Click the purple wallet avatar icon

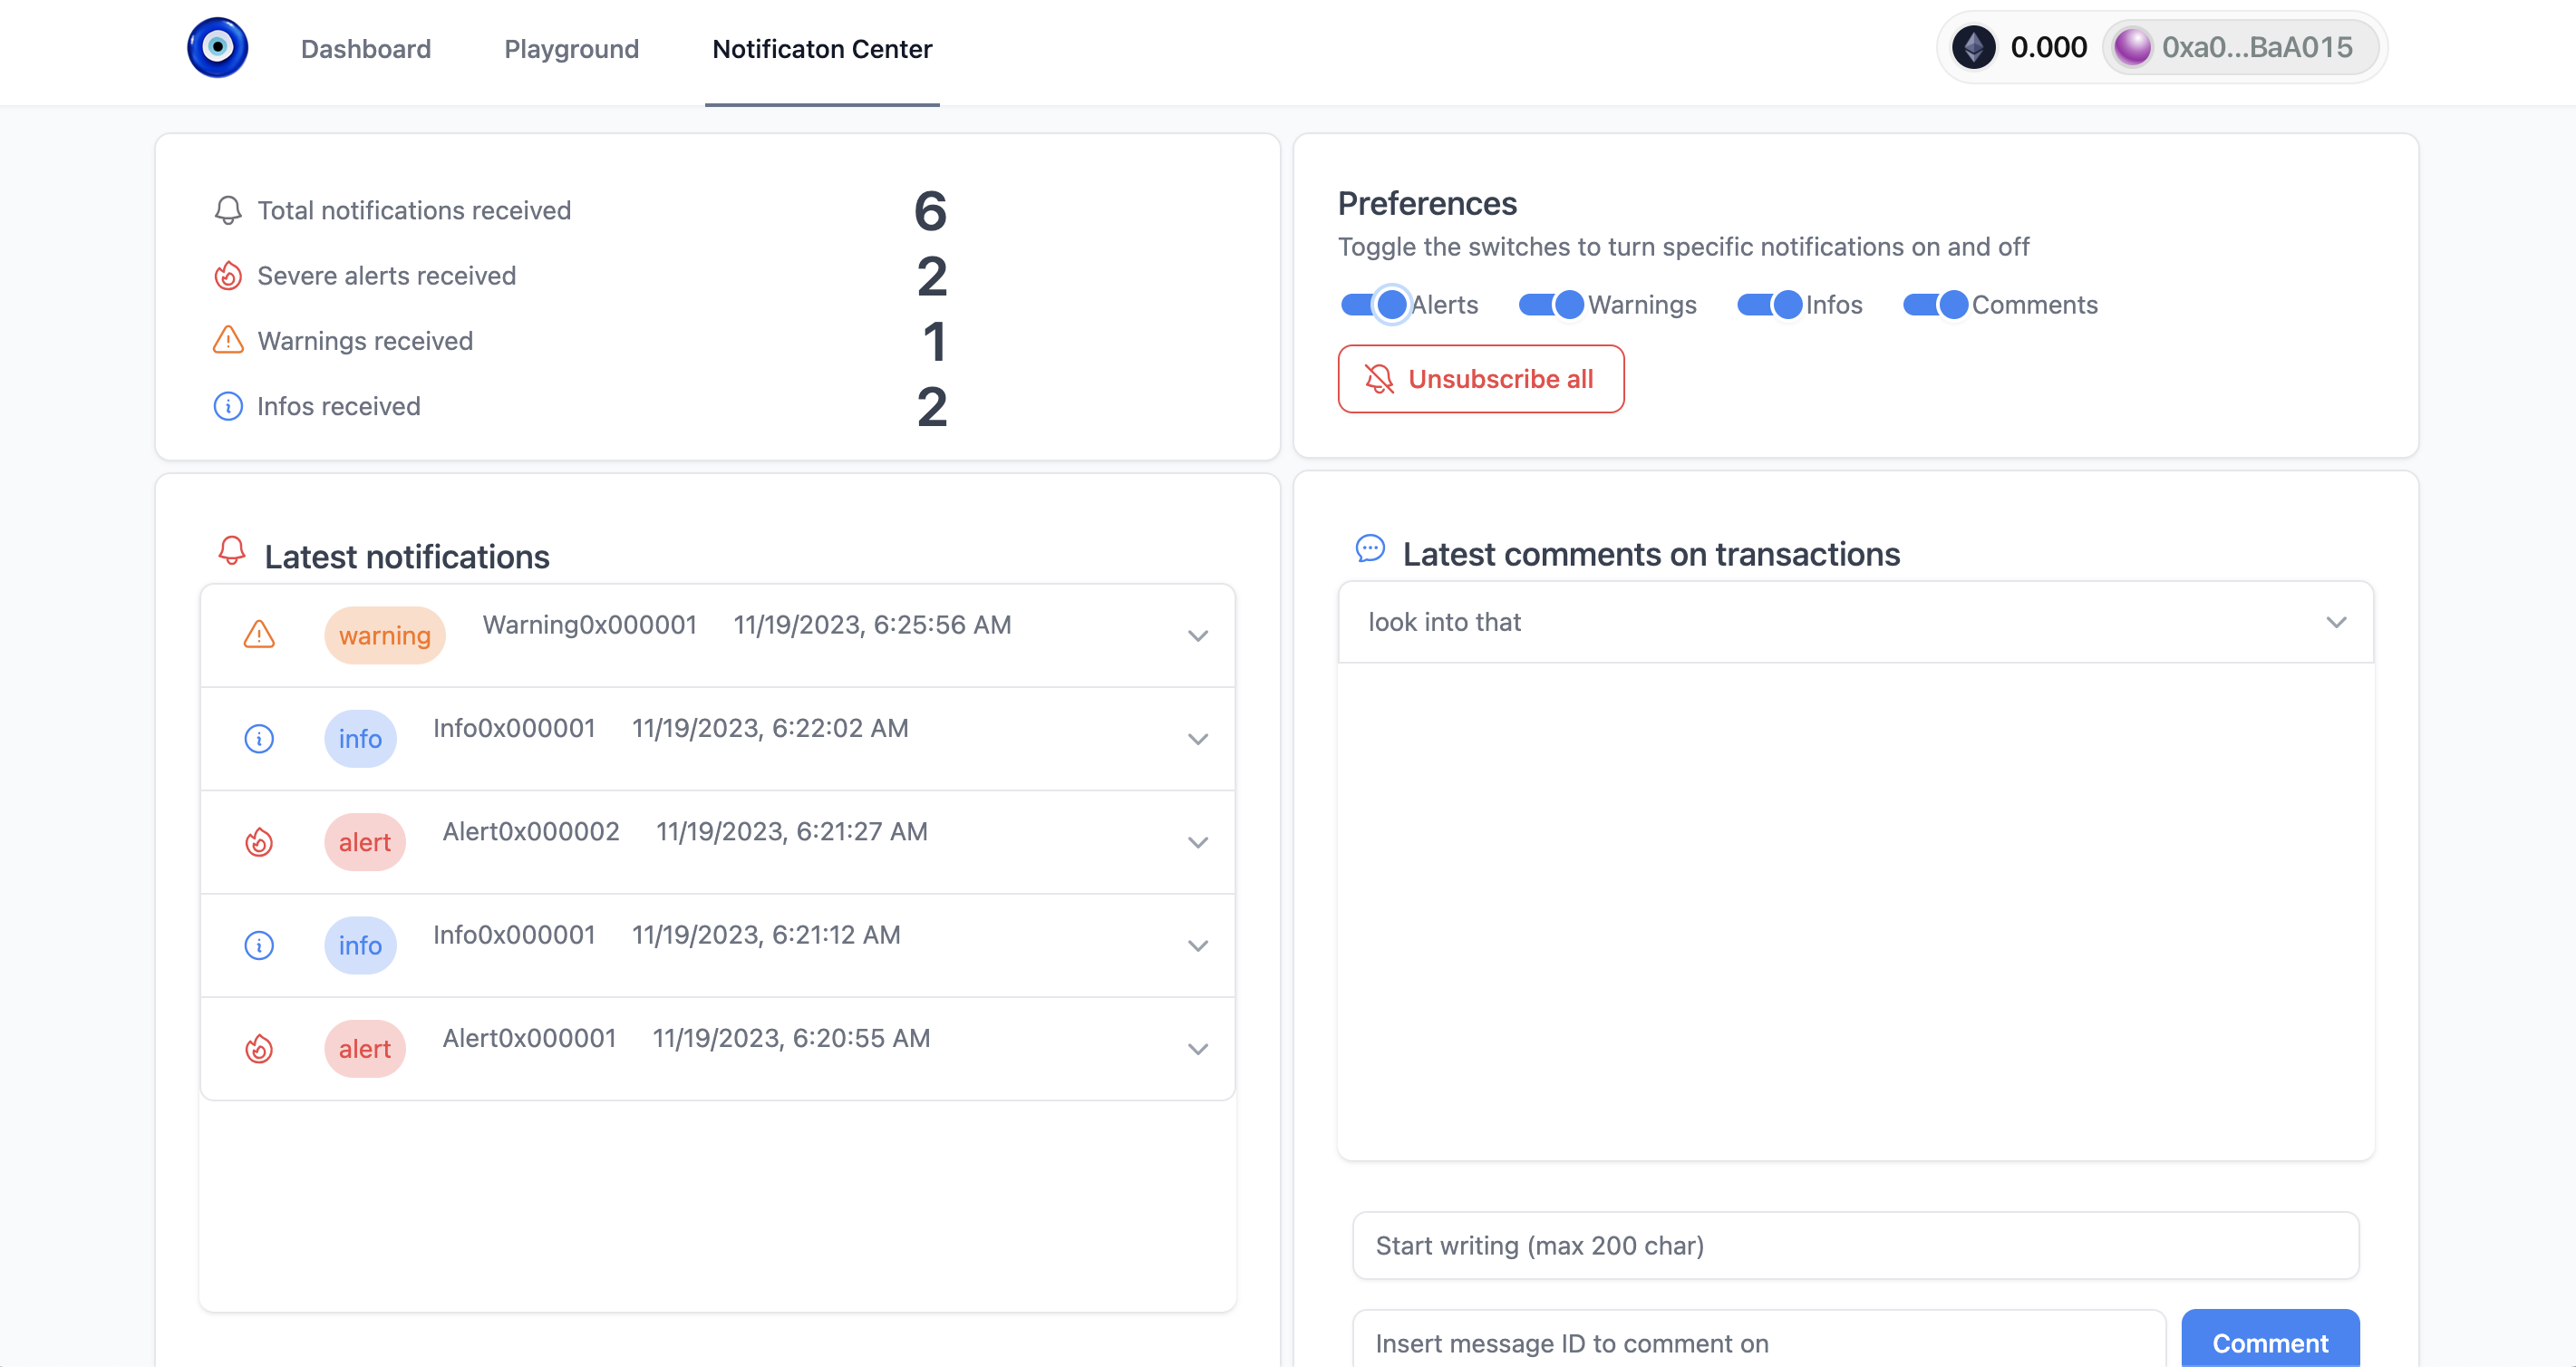pos(2132,47)
